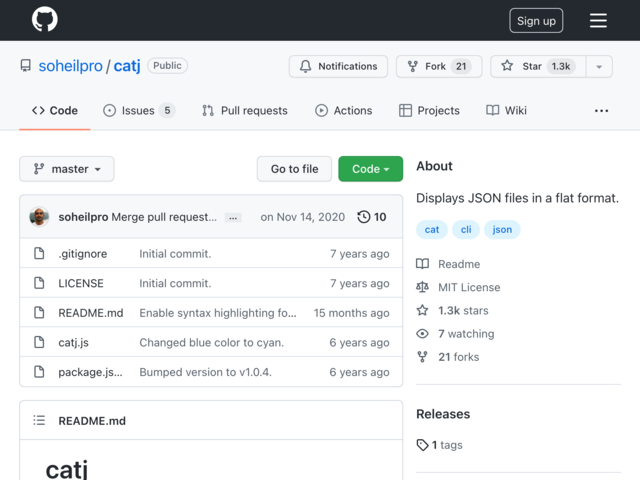Image resolution: width=640 pixels, height=480 pixels.
Task: Click the Go to file button
Action: [294, 169]
